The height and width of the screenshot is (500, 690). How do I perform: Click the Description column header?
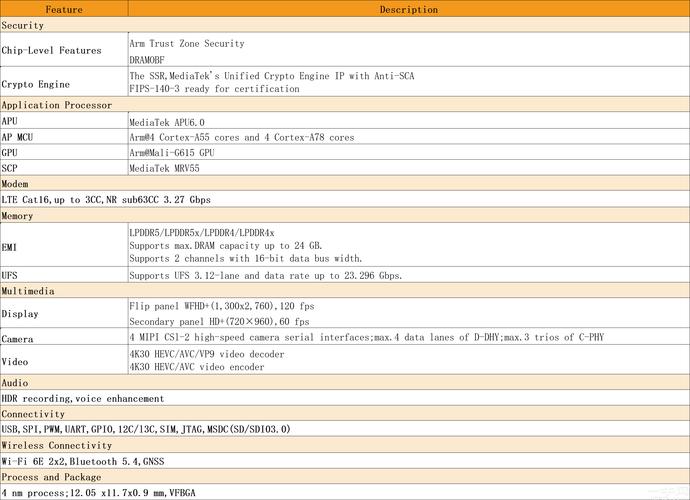click(x=408, y=10)
